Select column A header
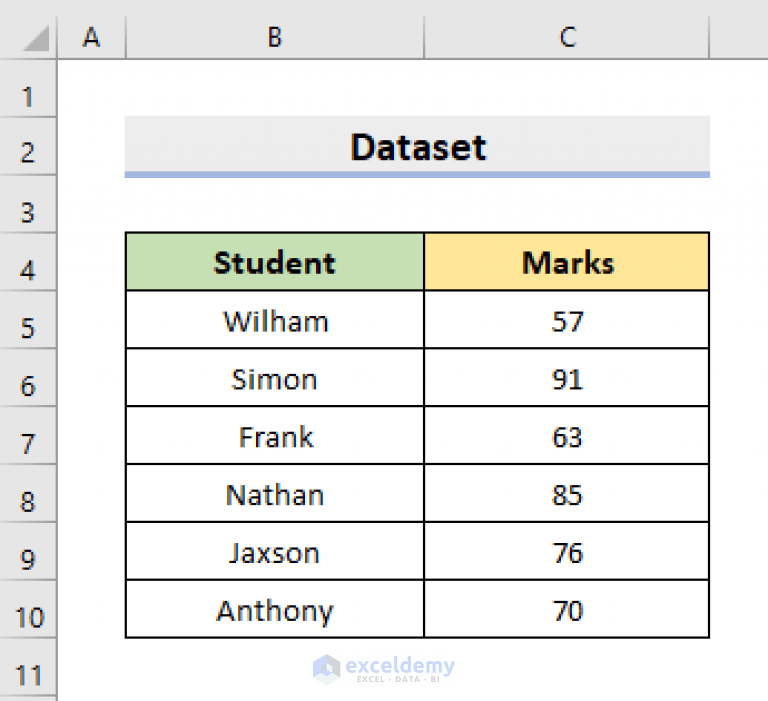 92,37
